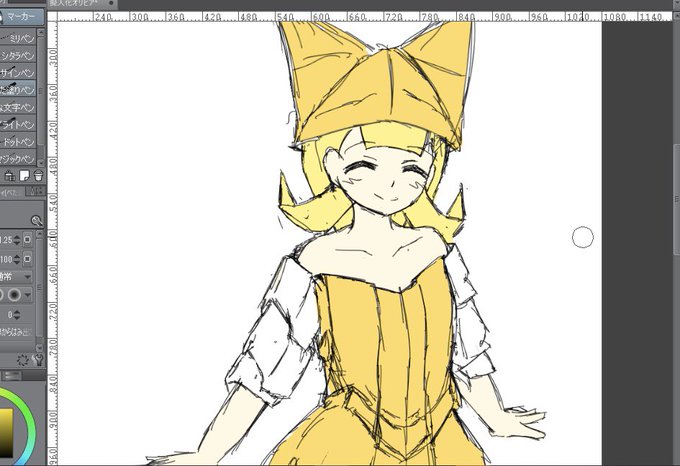Open the blending mode dropdown
This screenshot has width=680, height=466.
point(16,277)
